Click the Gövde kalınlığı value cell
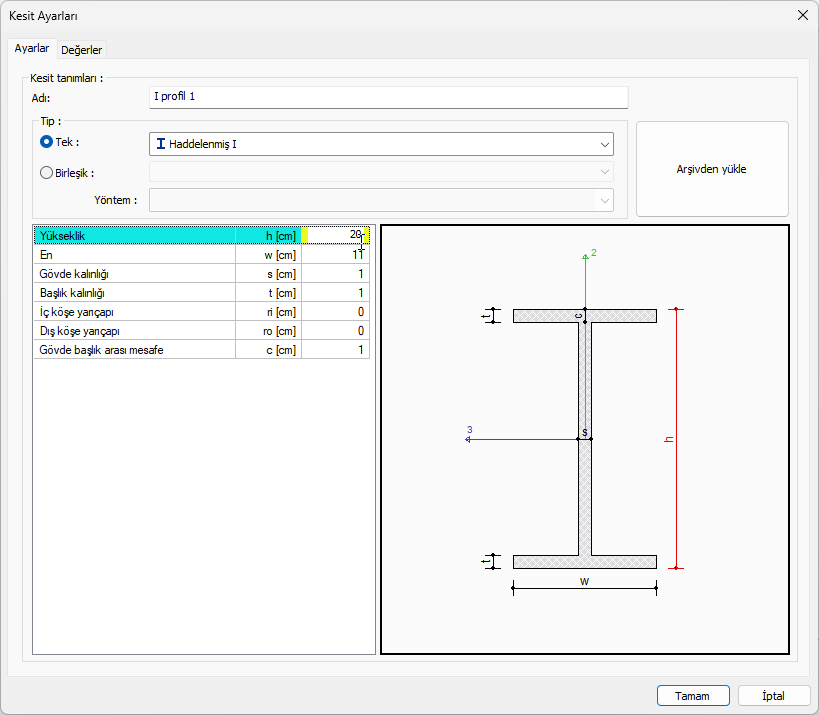Image resolution: width=819 pixels, height=715 pixels. point(335,273)
